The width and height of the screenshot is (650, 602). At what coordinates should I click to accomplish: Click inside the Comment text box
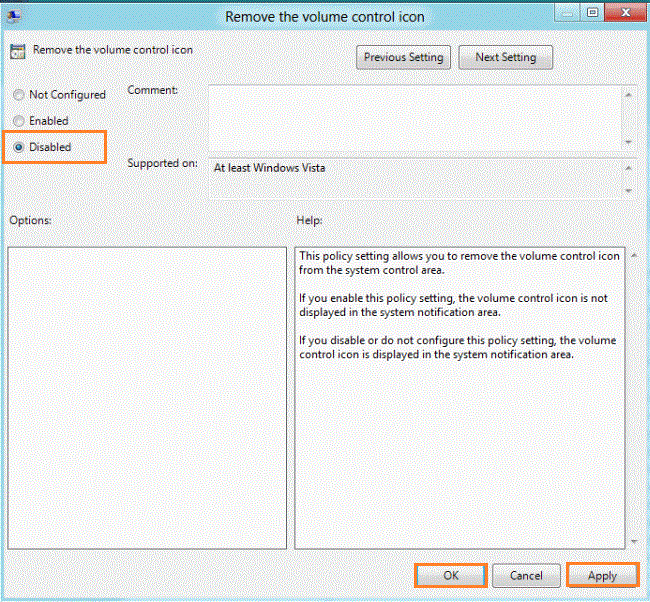(x=415, y=118)
